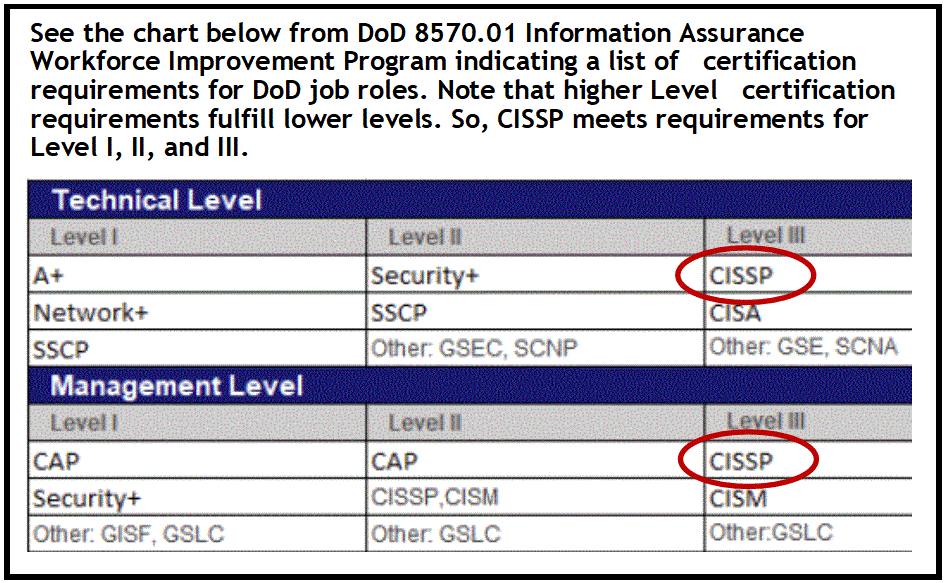The width and height of the screenshot is (946, 583).
Task: Click the Other: GISF, GSLC cell
Action: click(197, 534)
